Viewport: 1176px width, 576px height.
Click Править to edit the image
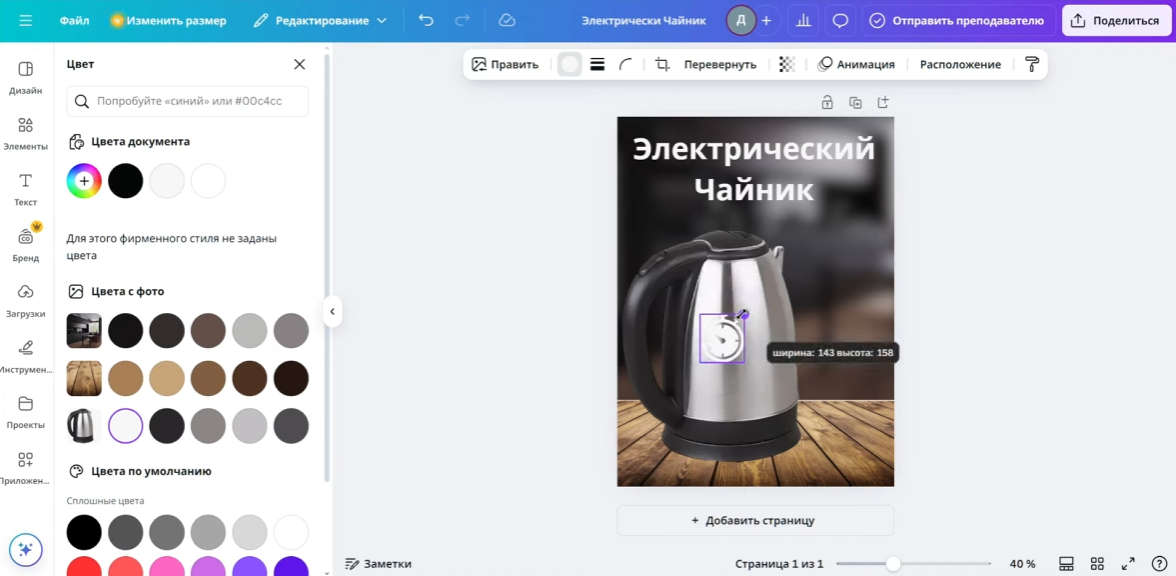pyautogui.click(x=505, y=64)
